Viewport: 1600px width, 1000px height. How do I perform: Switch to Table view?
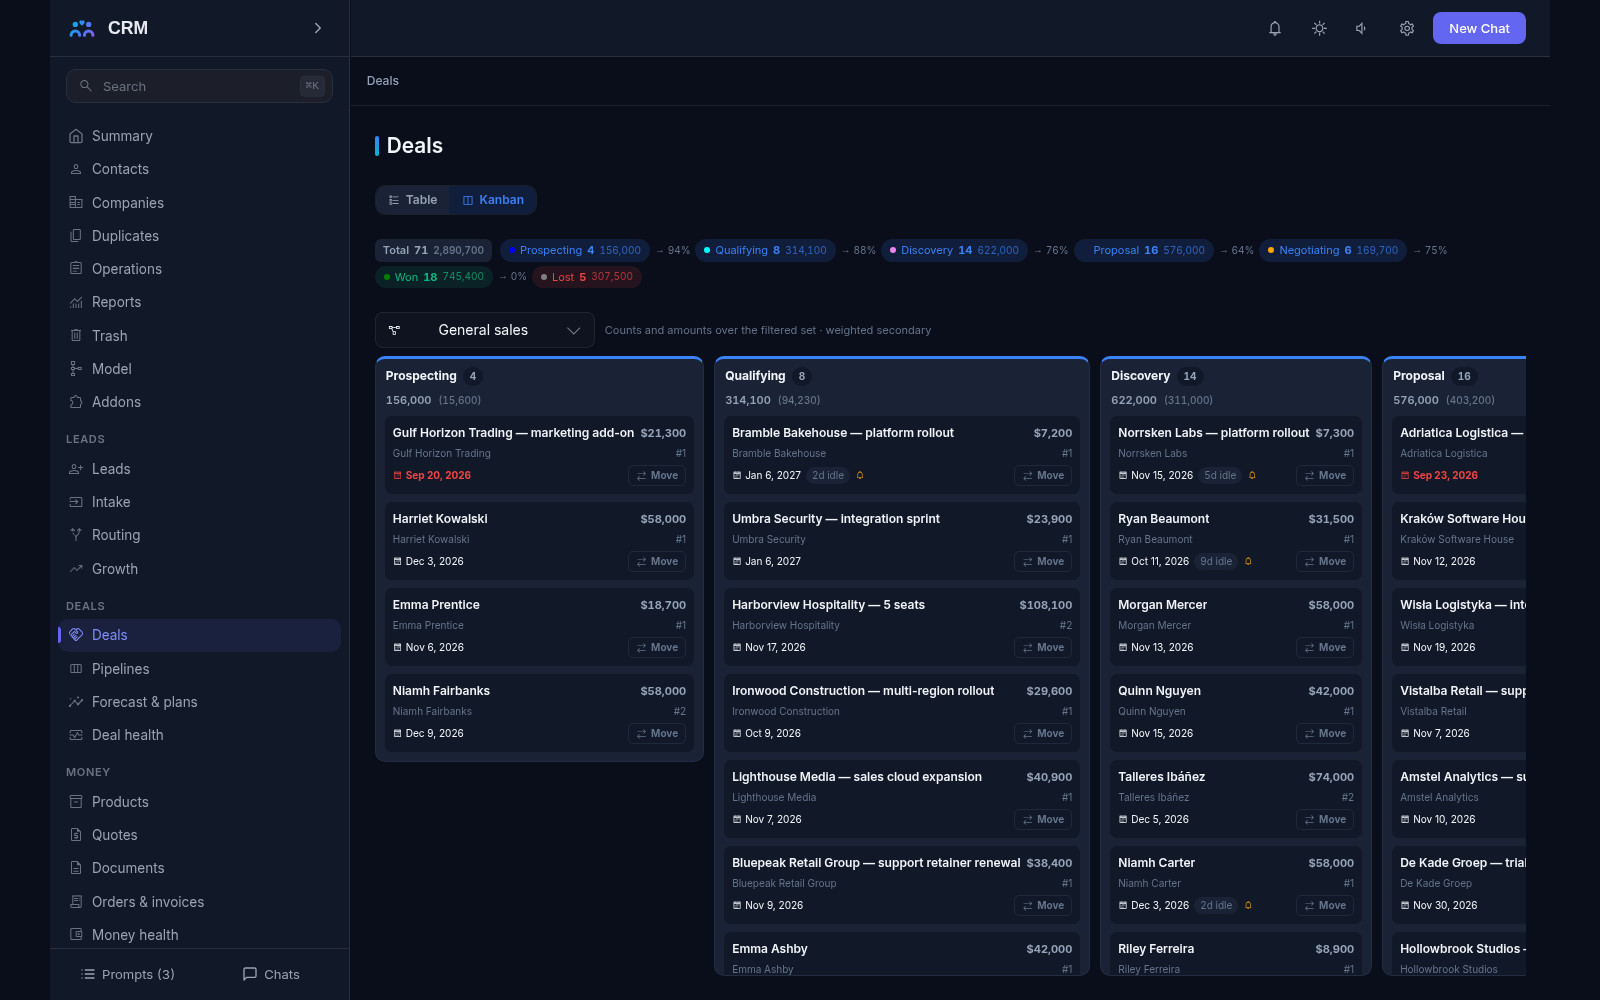tap(412, 200)
